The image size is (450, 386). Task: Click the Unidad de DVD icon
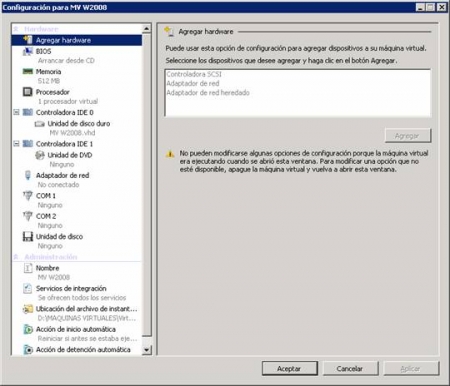40,155
